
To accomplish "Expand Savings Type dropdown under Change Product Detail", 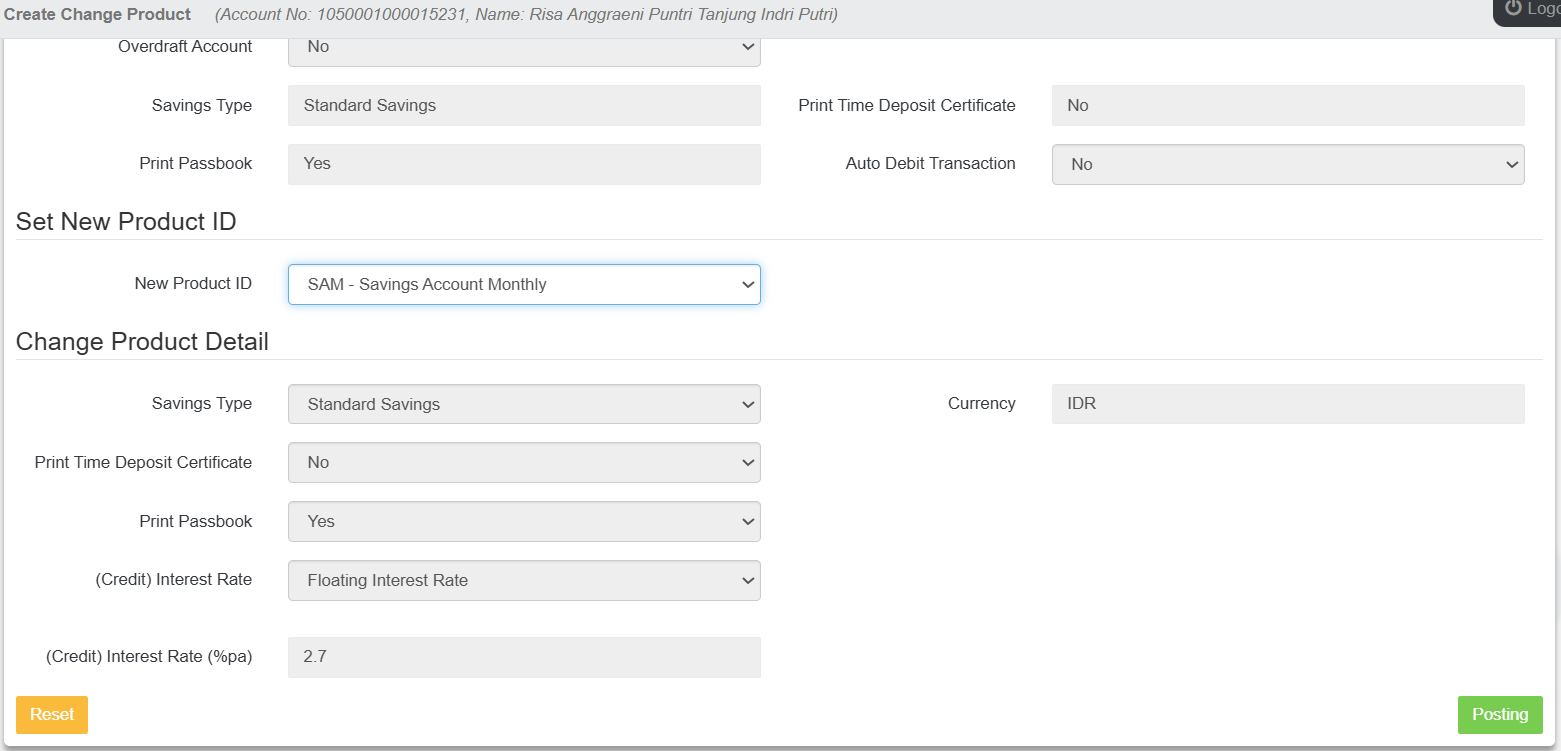I will (x=523, y=404).
